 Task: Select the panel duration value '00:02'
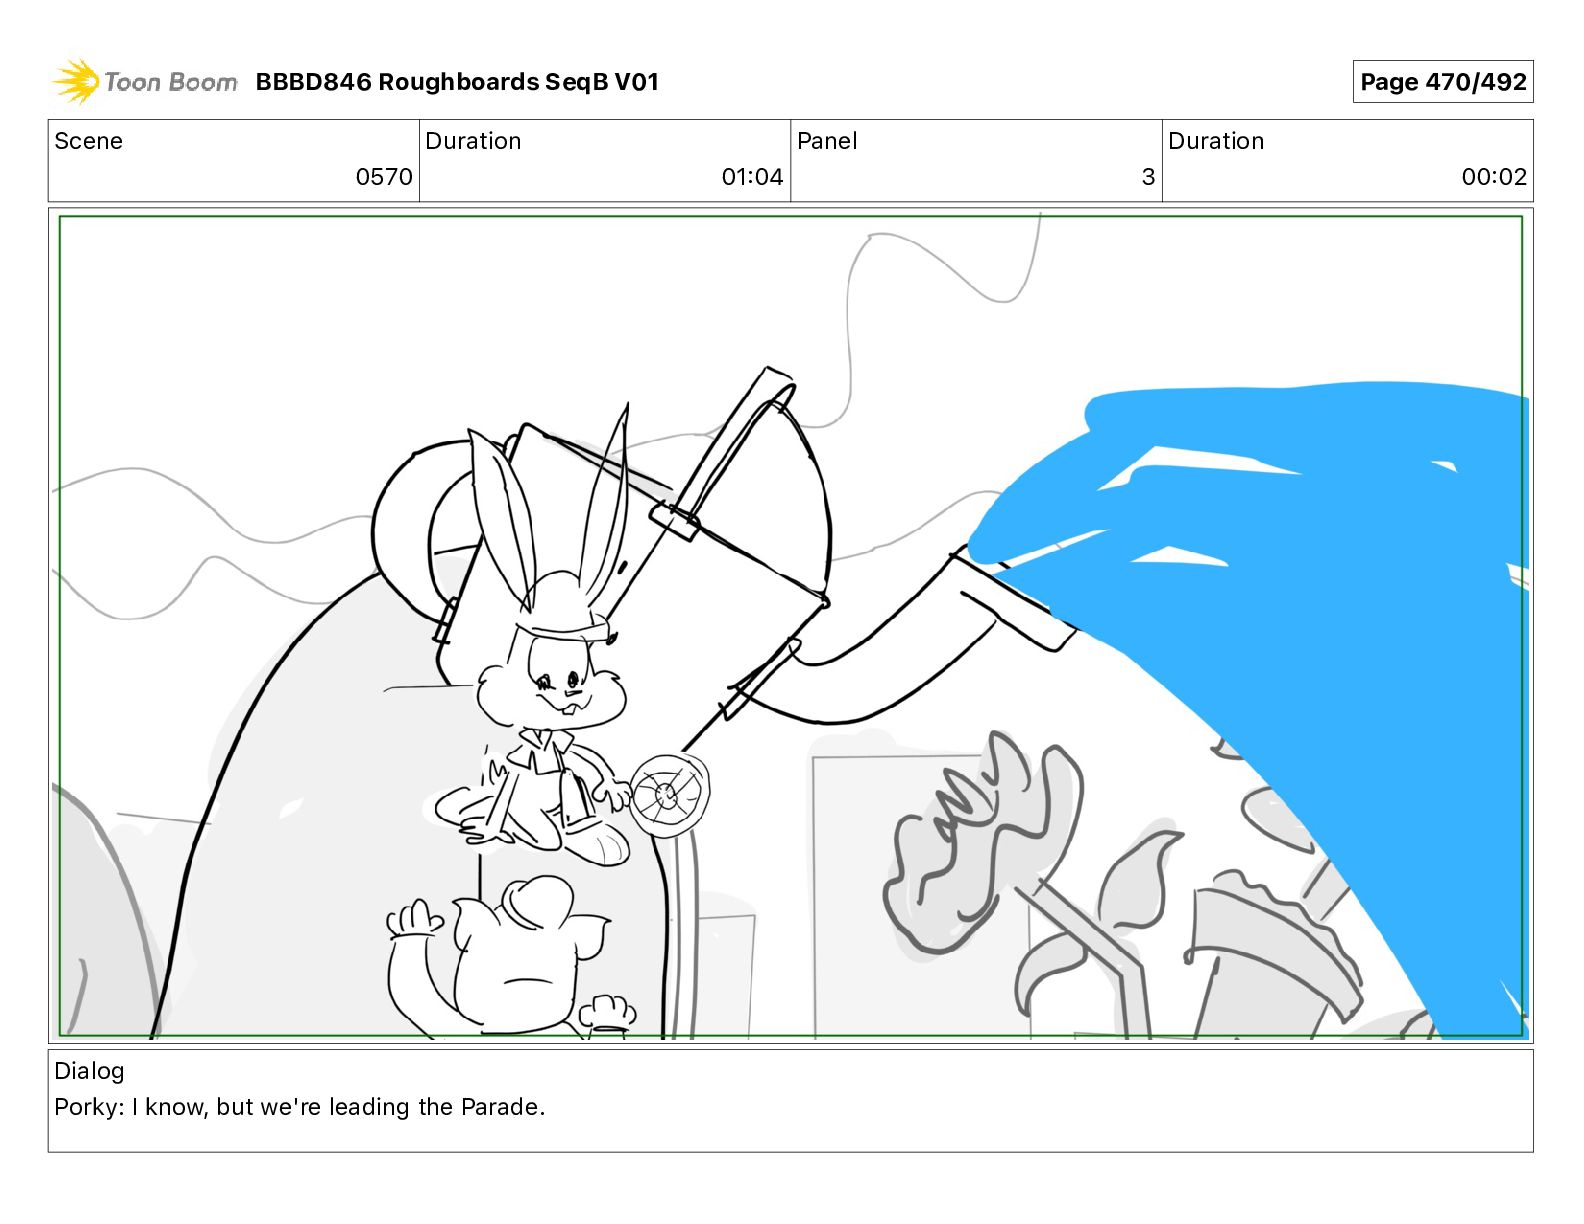1494,177
